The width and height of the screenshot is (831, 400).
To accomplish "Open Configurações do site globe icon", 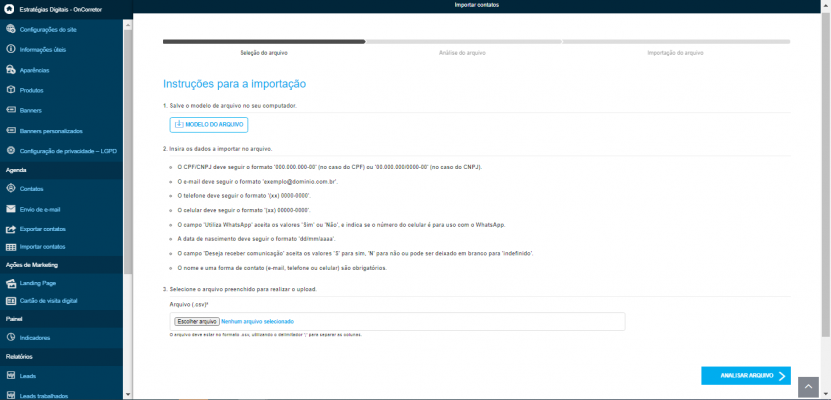I will point(11,29).
